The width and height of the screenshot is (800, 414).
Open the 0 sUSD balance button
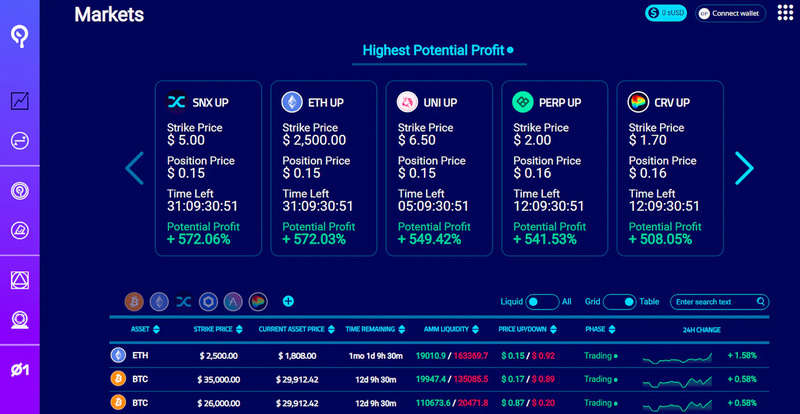(x=666, y=13)
